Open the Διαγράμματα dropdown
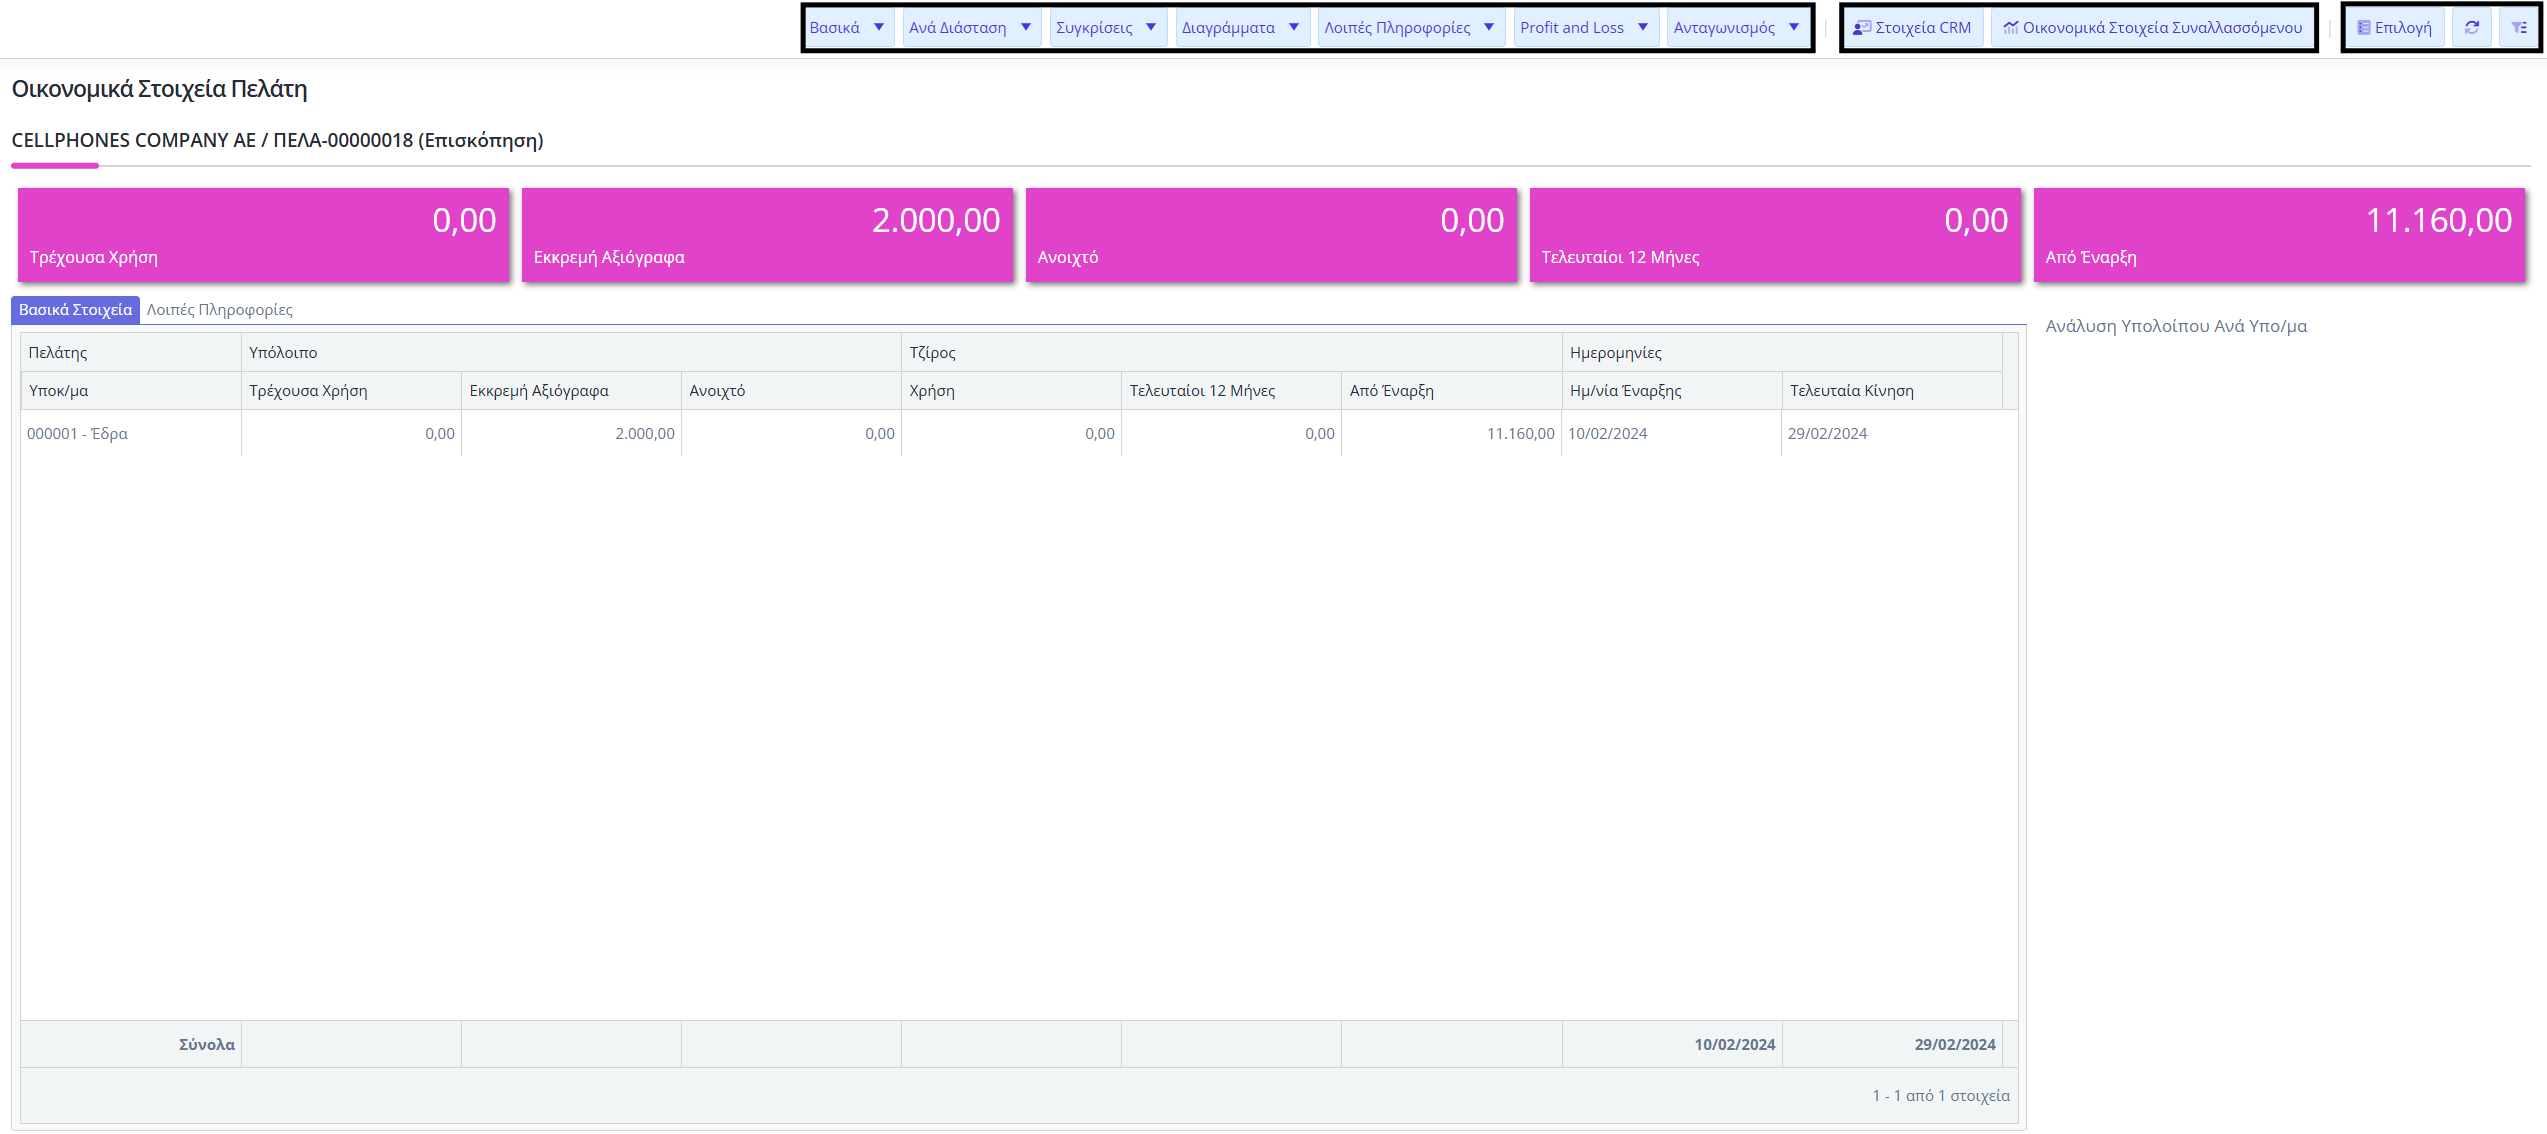Screen dimensions: 2547x1134 point(1241,28)
